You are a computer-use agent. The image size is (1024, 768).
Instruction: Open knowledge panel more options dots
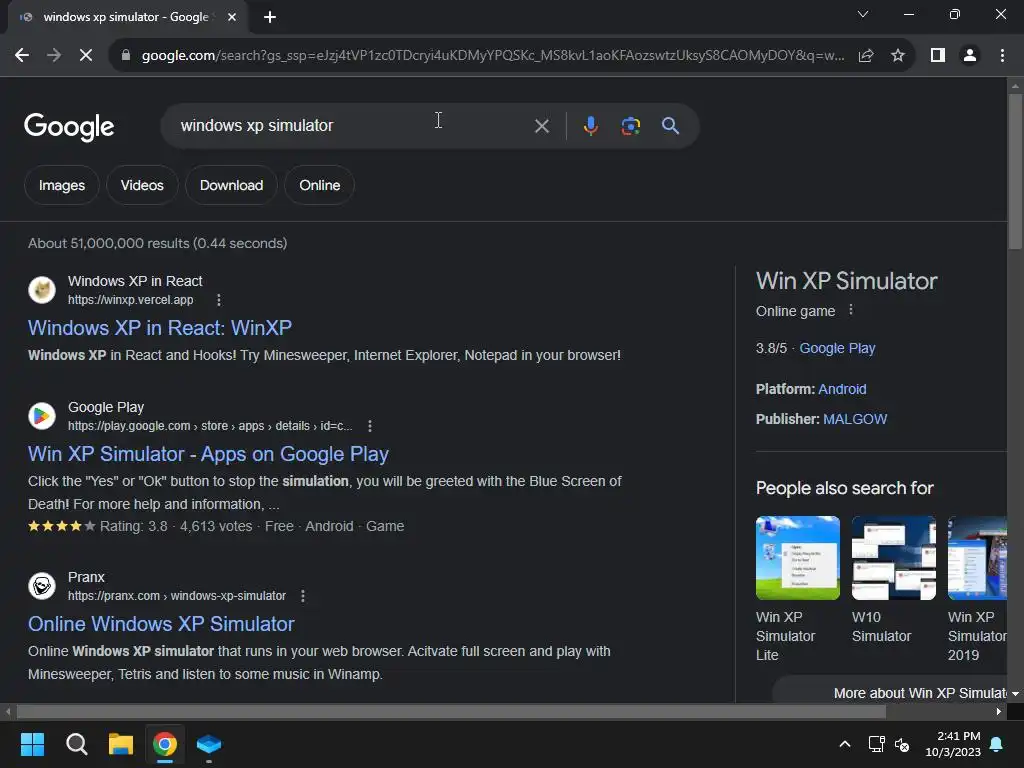point(850,310)
